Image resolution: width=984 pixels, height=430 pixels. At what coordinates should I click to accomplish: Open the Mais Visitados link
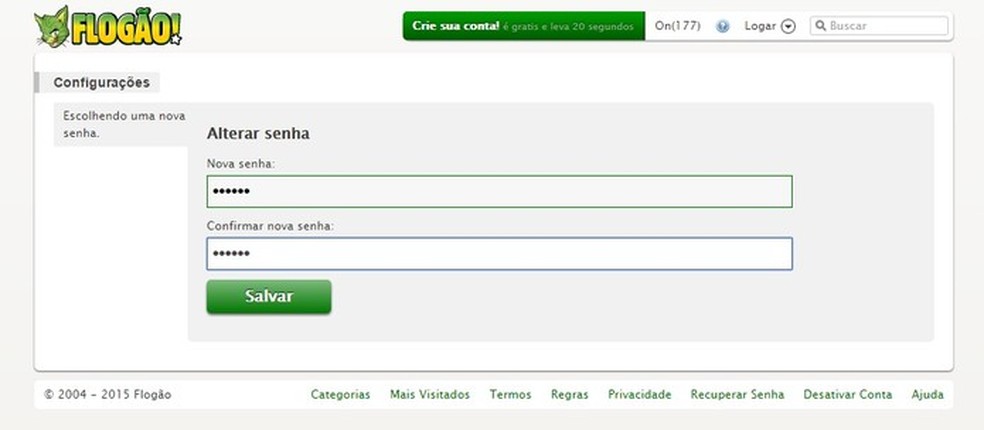coord(430,395)
